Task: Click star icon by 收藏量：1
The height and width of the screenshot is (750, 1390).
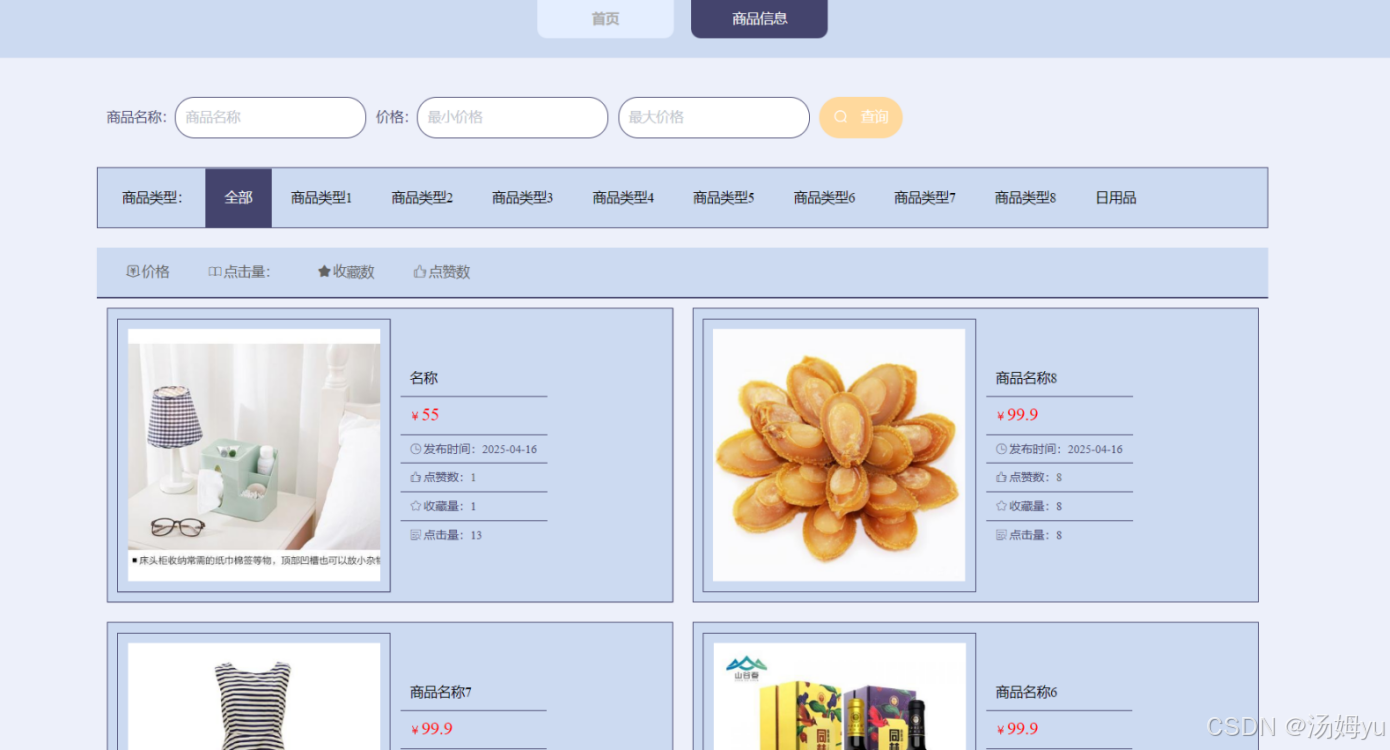Action: [416, 506]
